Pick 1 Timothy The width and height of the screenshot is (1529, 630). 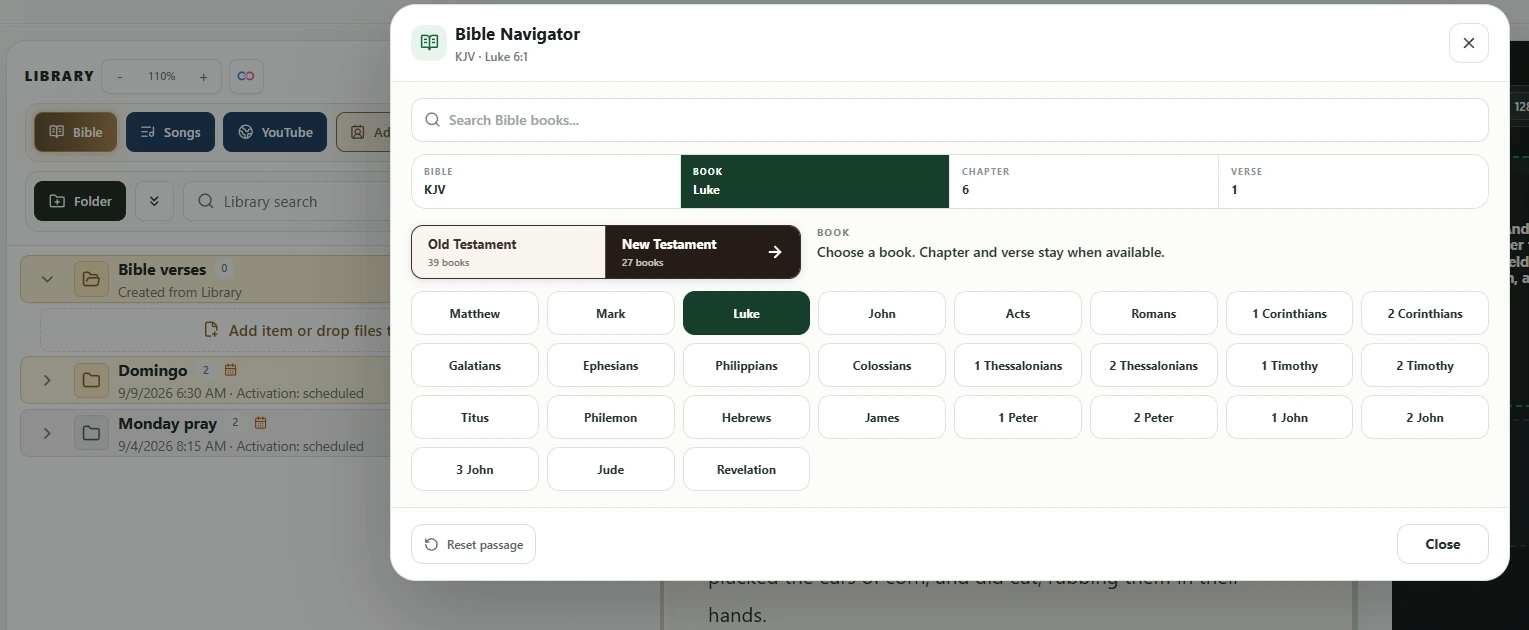pyautogui.click(x=1290, y=365)
